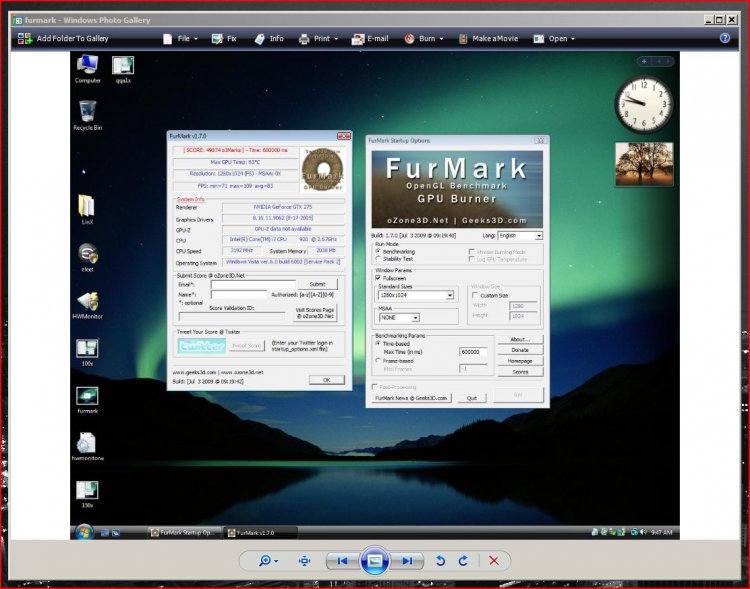Click the blue Help icon
This screenshot has height=589, width=750.
[x=725, y=38]
